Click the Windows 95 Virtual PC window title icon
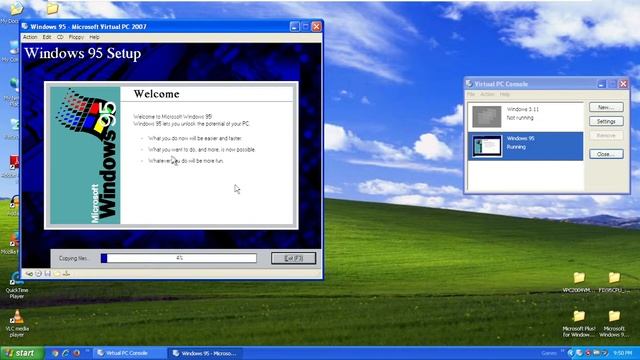Screen dimensions: 640x360 click(25, 27)
